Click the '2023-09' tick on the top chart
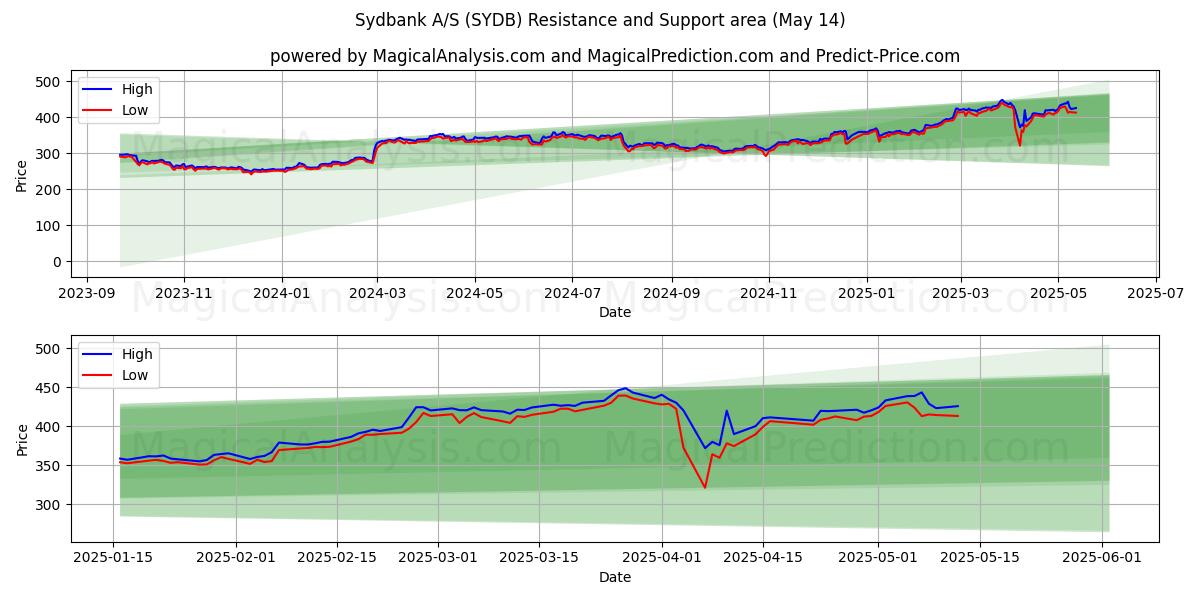 coord(87,292)
